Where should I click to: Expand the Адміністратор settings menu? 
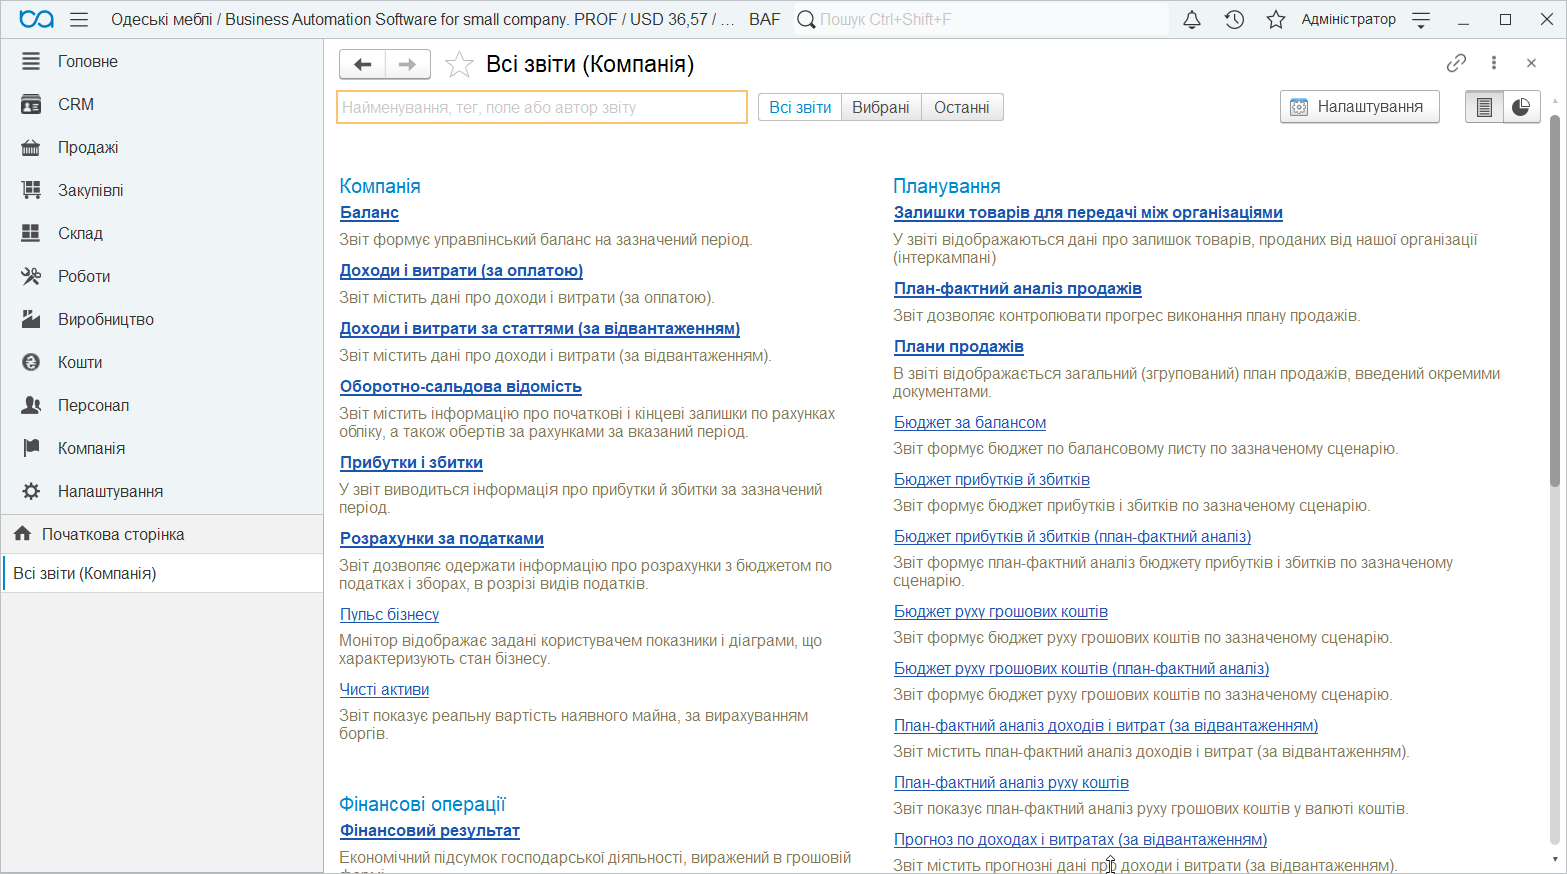pos(1420,20)
